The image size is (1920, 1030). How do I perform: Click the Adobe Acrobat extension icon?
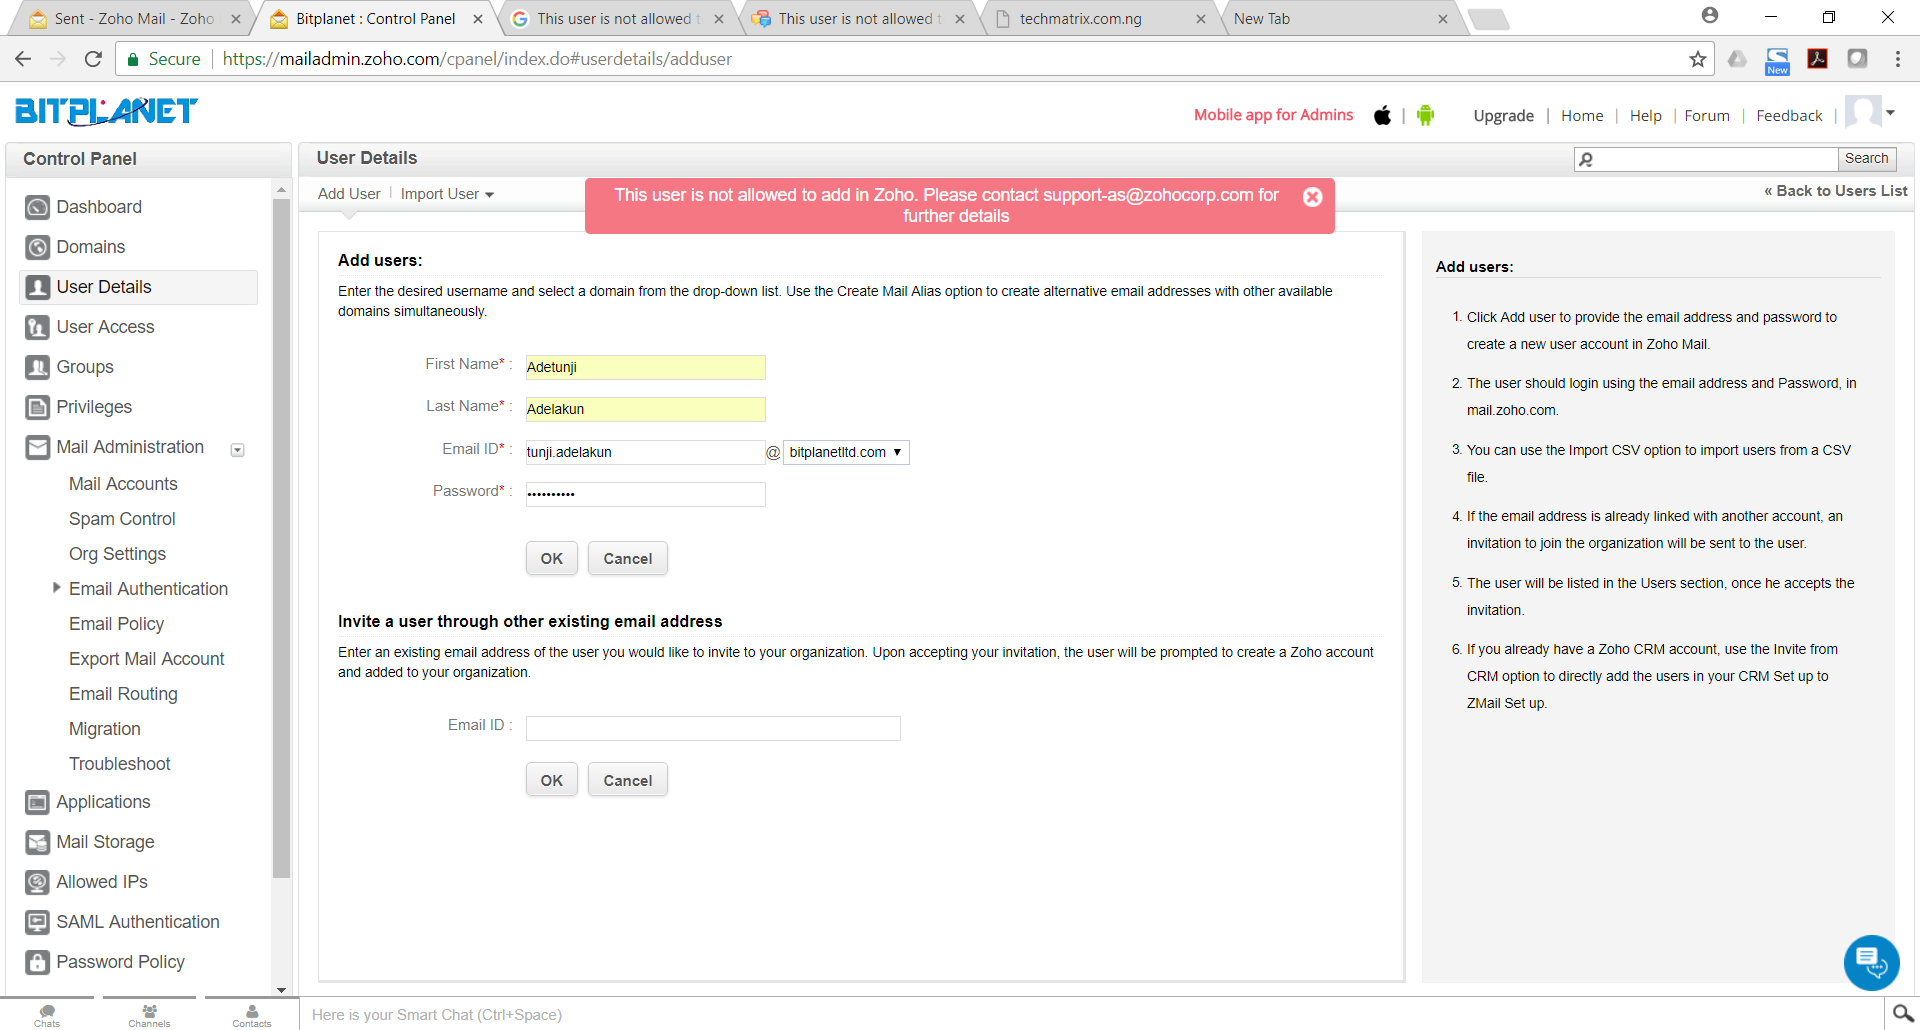pyautogui.click(x=1817, y=59)
